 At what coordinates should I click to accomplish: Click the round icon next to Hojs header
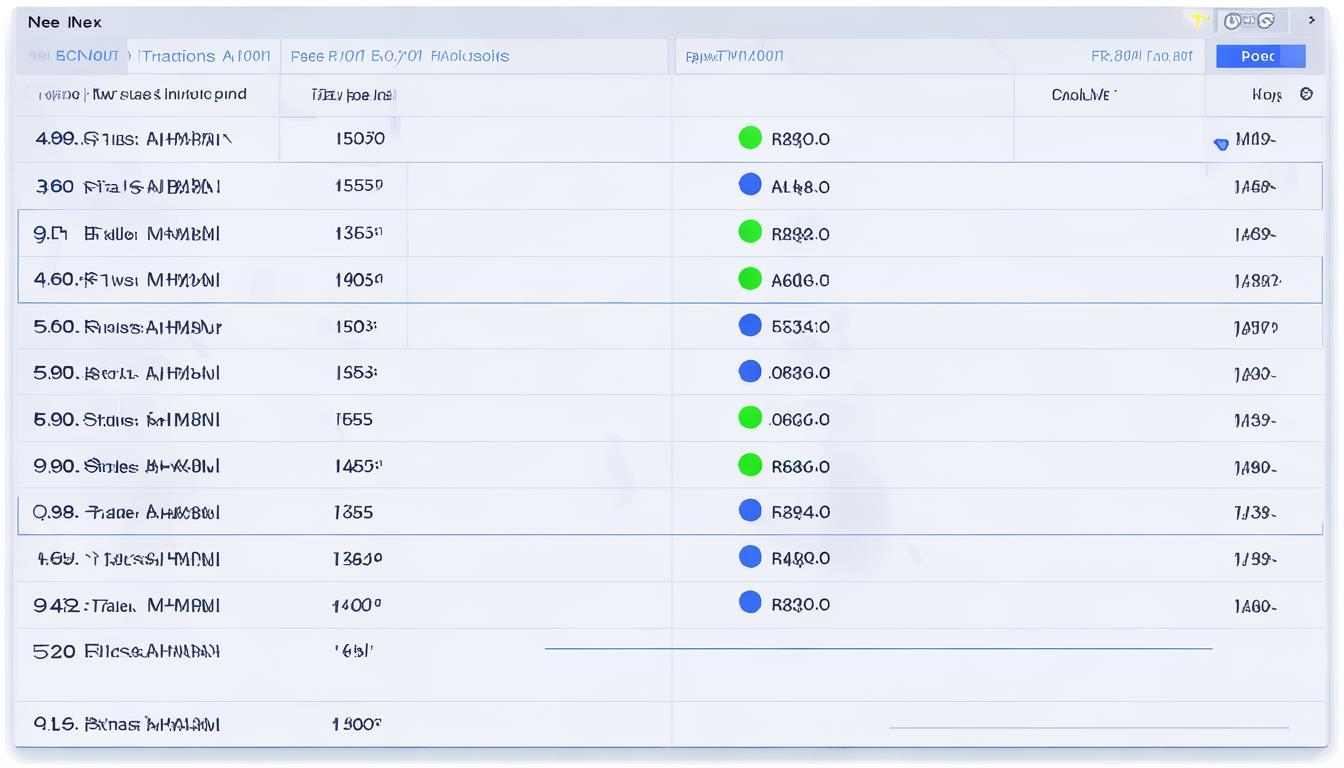[1306, 94]
